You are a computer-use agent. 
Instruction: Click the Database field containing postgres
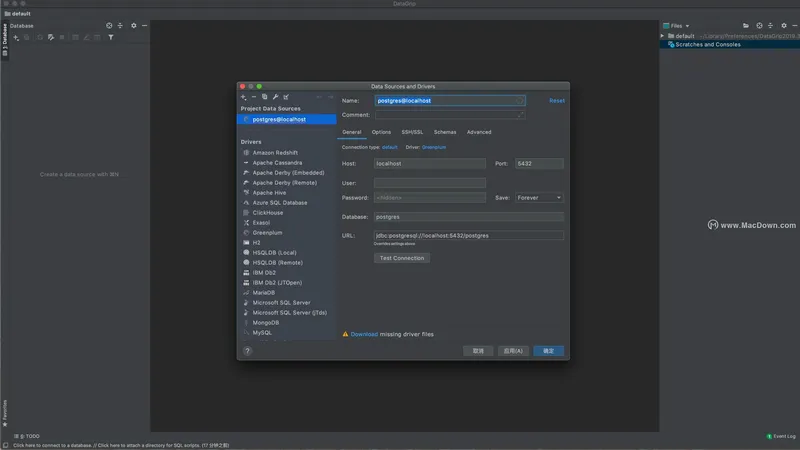(469, 217)
